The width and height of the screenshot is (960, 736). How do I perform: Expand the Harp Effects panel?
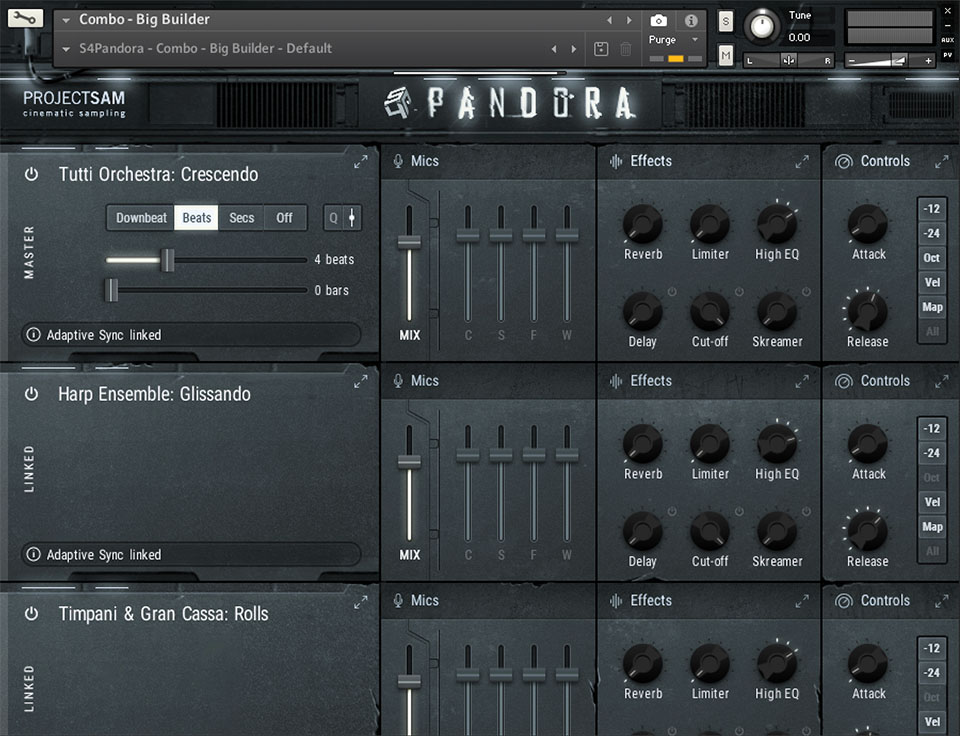tap(802, 381)
